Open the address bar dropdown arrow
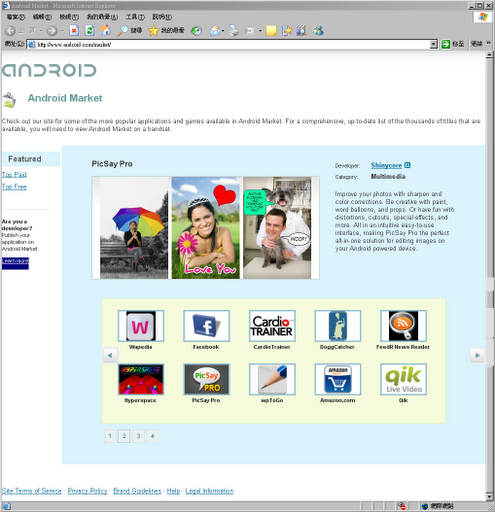The image size is (495, 512). 433,44
